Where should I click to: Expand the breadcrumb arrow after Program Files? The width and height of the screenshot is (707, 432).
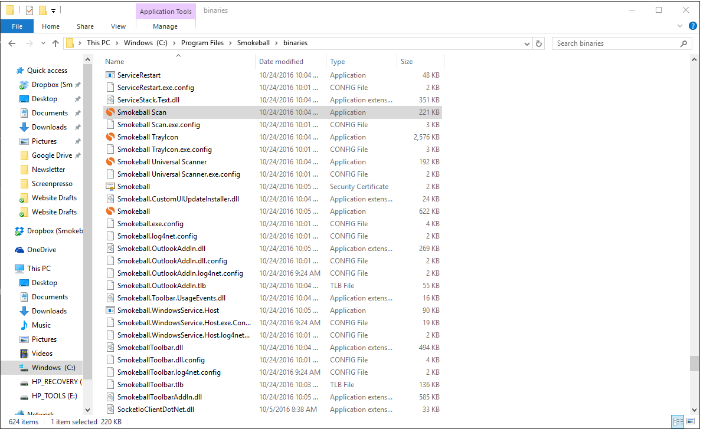230,43
